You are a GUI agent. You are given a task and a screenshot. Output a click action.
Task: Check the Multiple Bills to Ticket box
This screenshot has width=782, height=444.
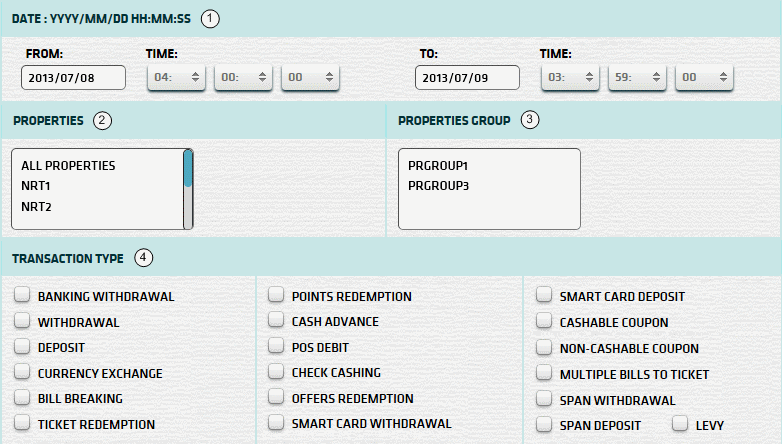coord(544,373)
